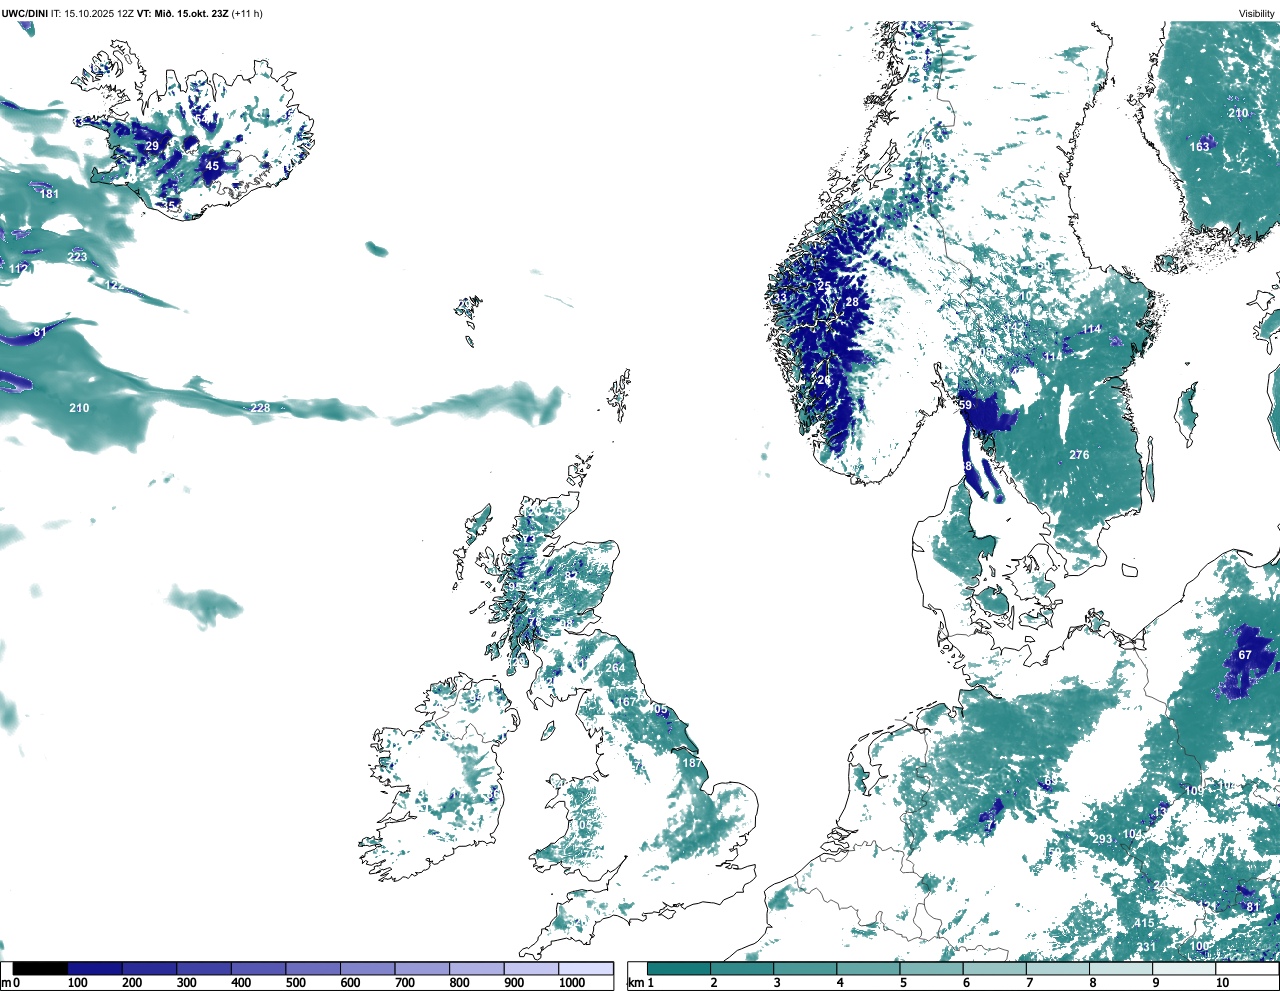The height and width of the screenshot is (991, 1280).
Task: Click value 163 over Finland
Action: pos(1199,147)
